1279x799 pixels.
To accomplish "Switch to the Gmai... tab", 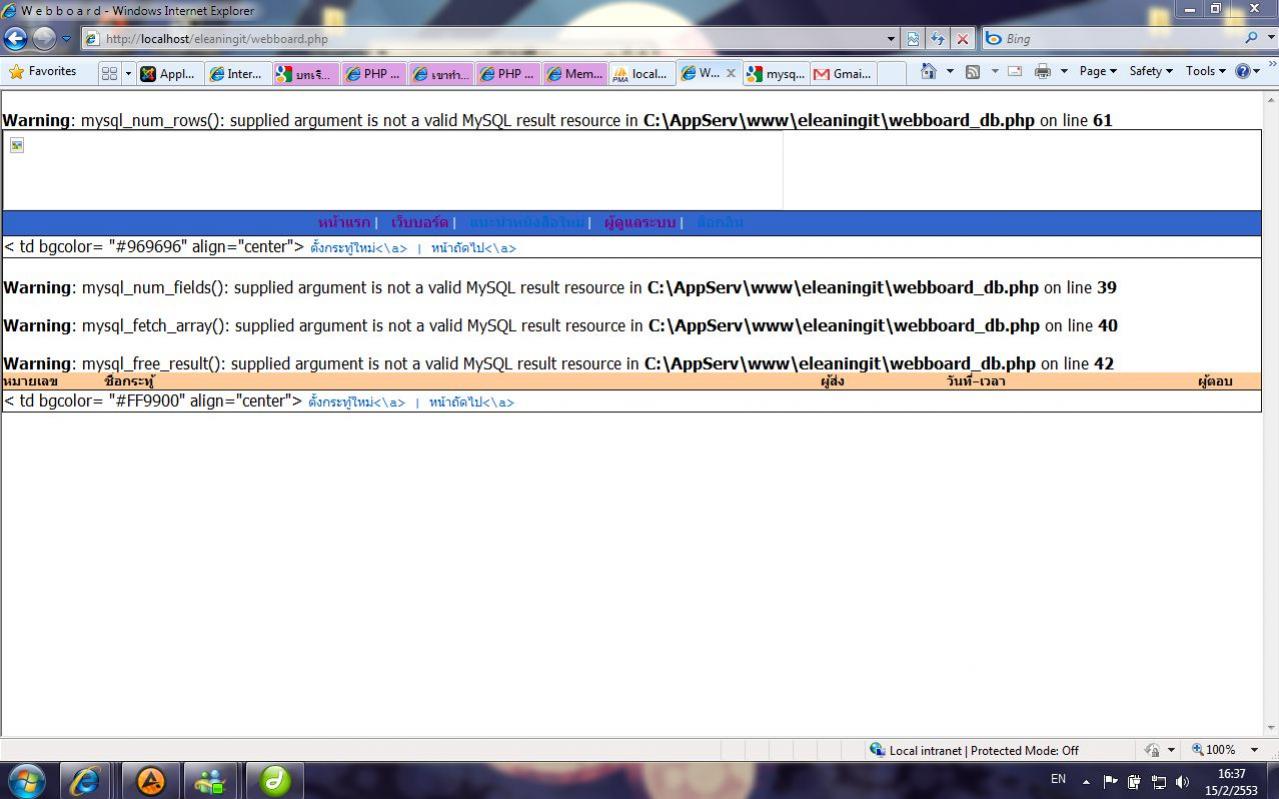I will (844, 73).
